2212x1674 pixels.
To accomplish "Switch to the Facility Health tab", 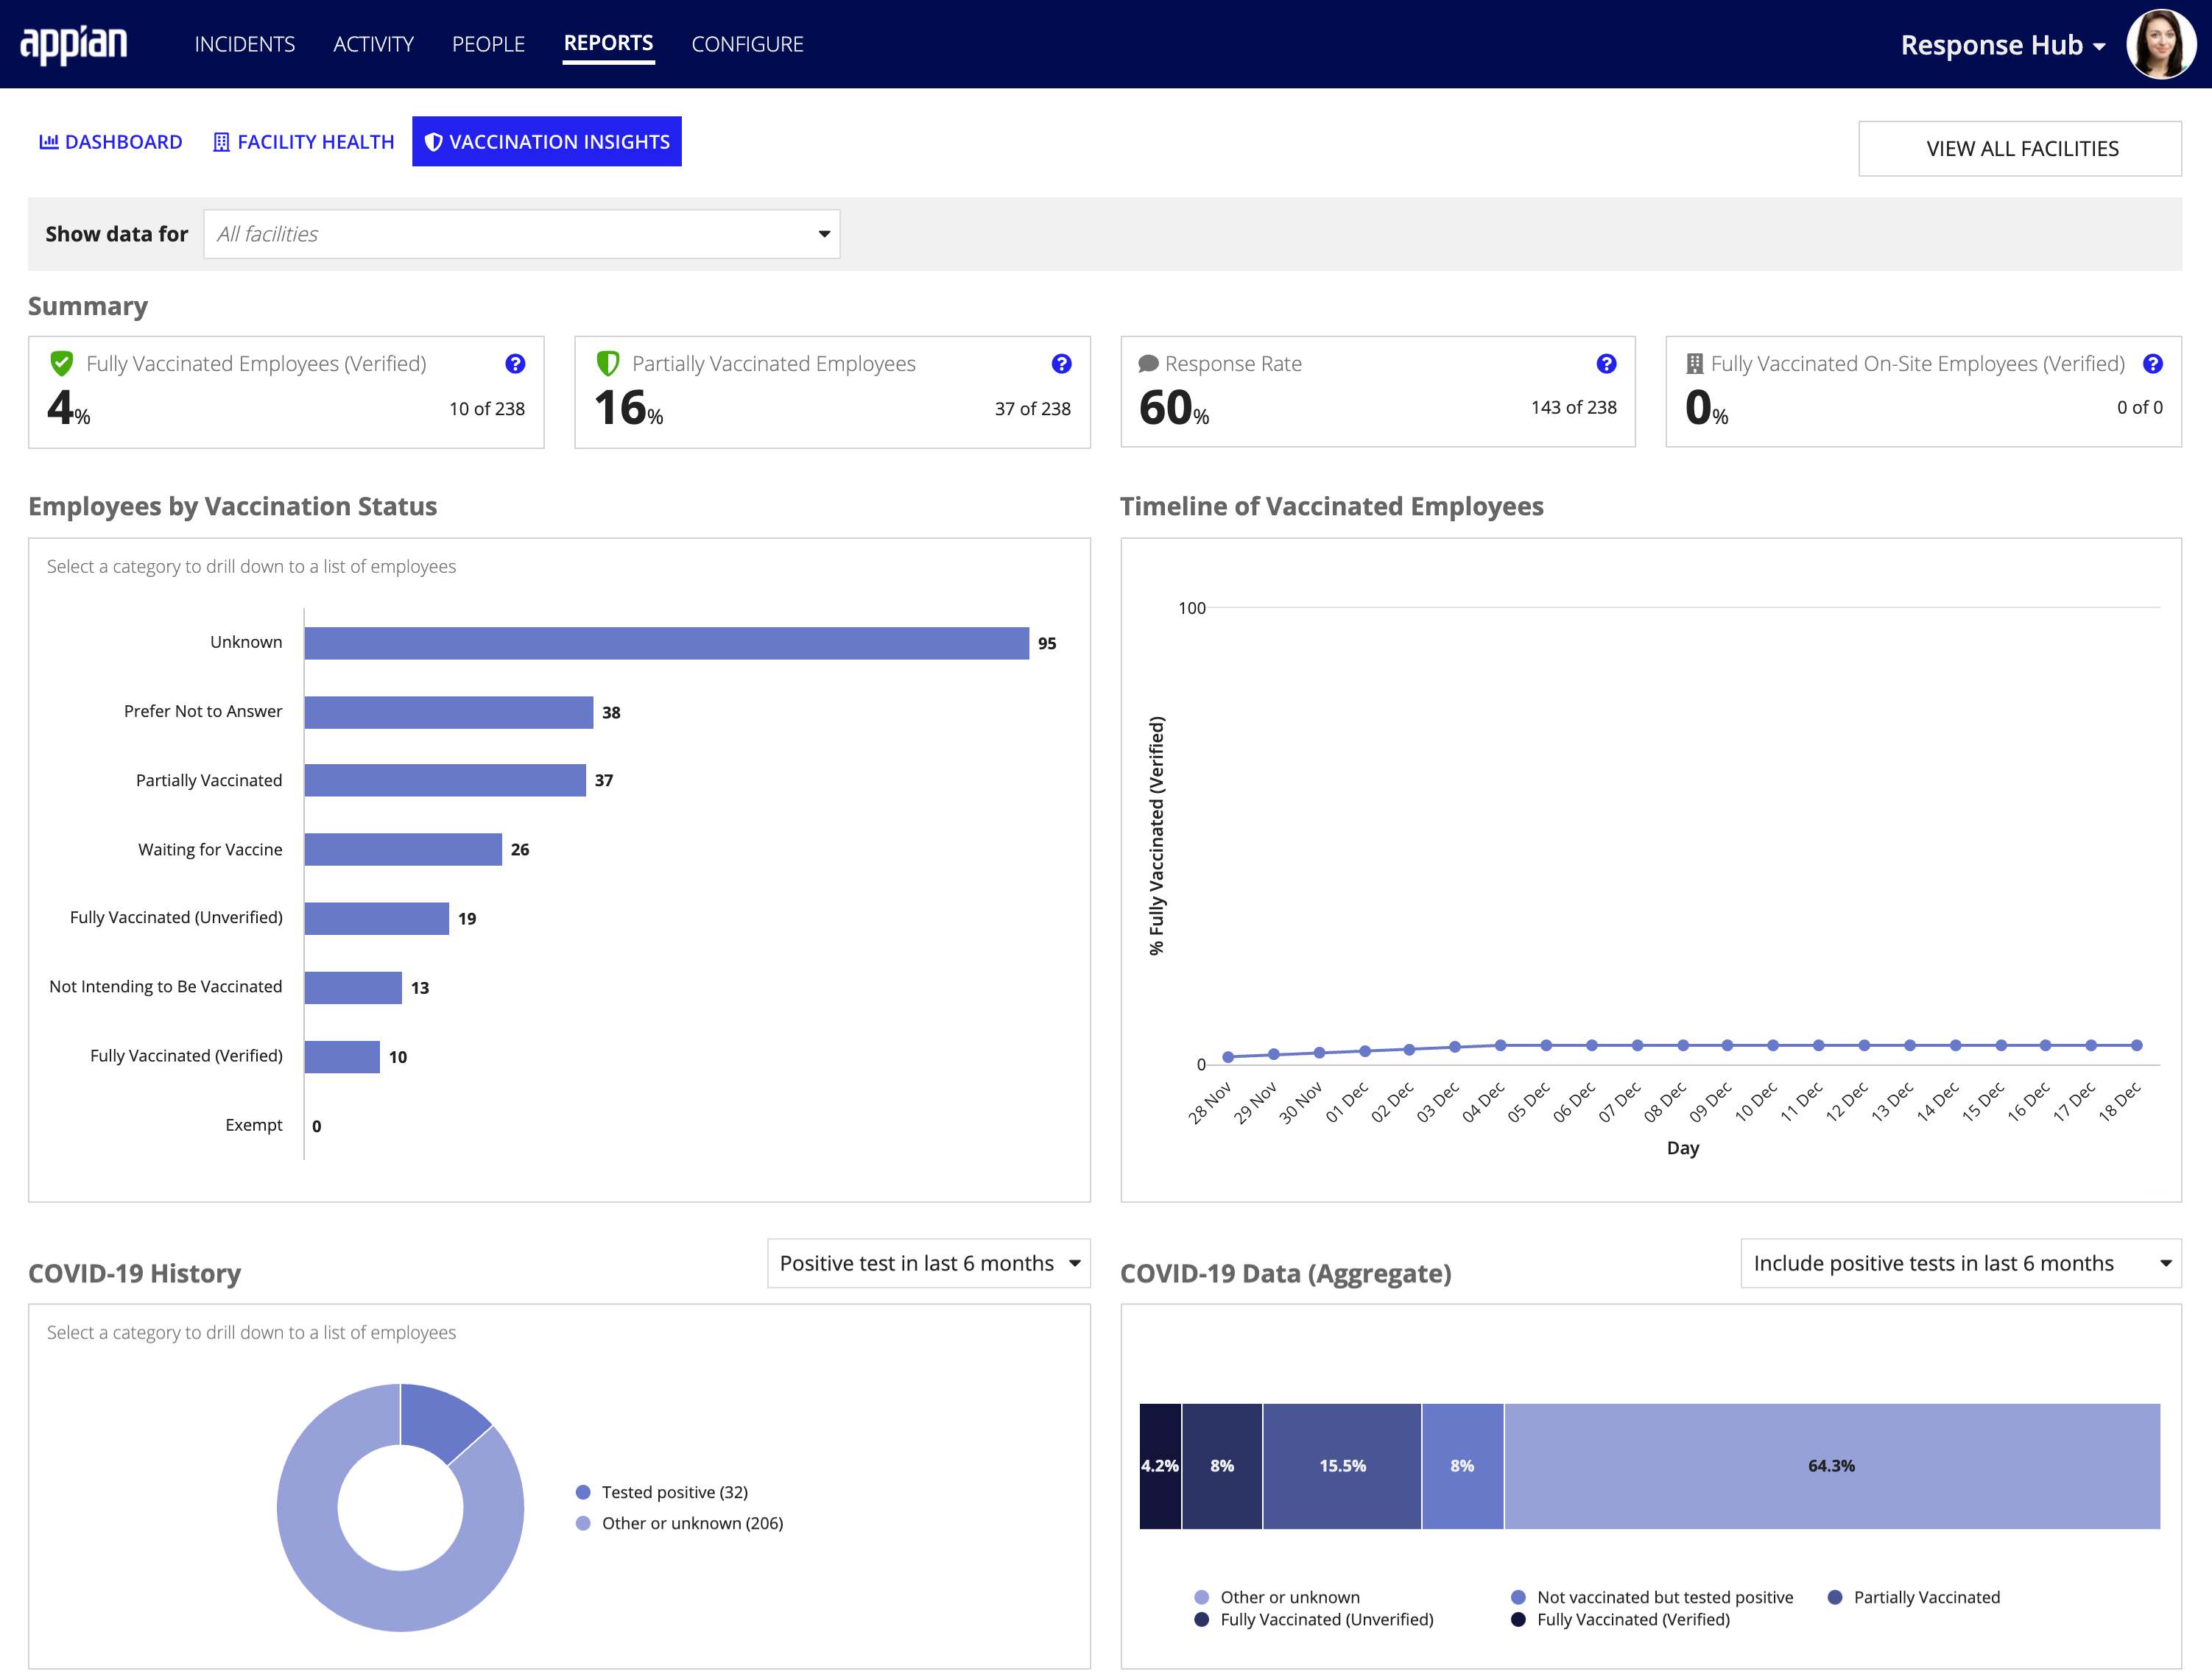I will [x=304, y=142].
